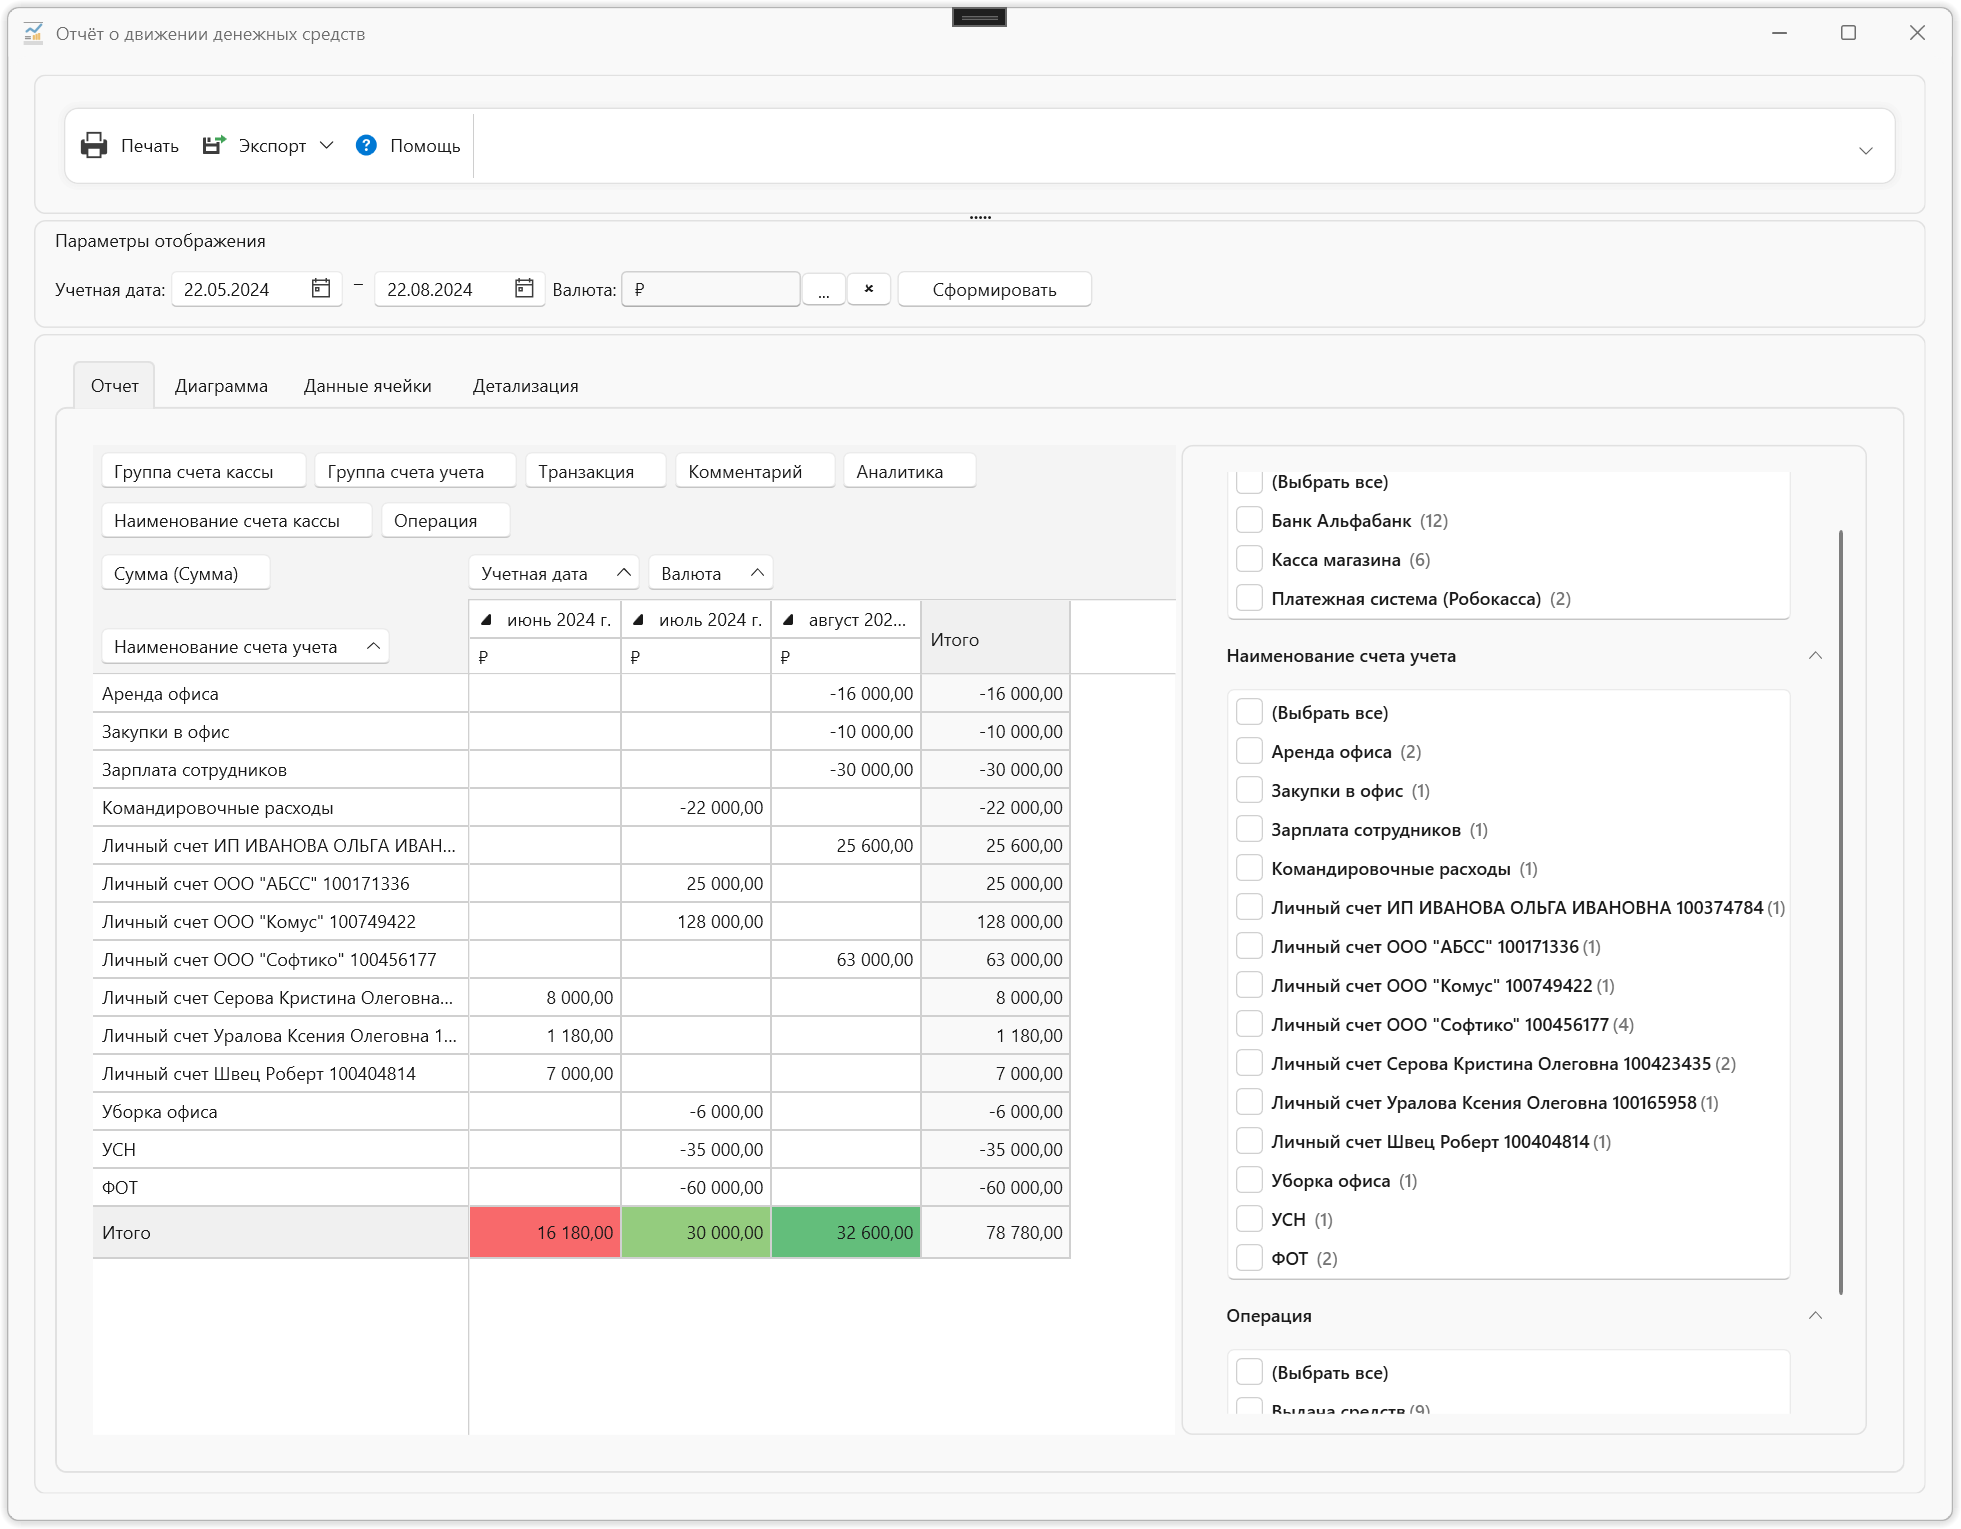Click the Группа счета учета field chip
The height and width of the screenshot is (1529, 1961).
[x=415, y=472]
